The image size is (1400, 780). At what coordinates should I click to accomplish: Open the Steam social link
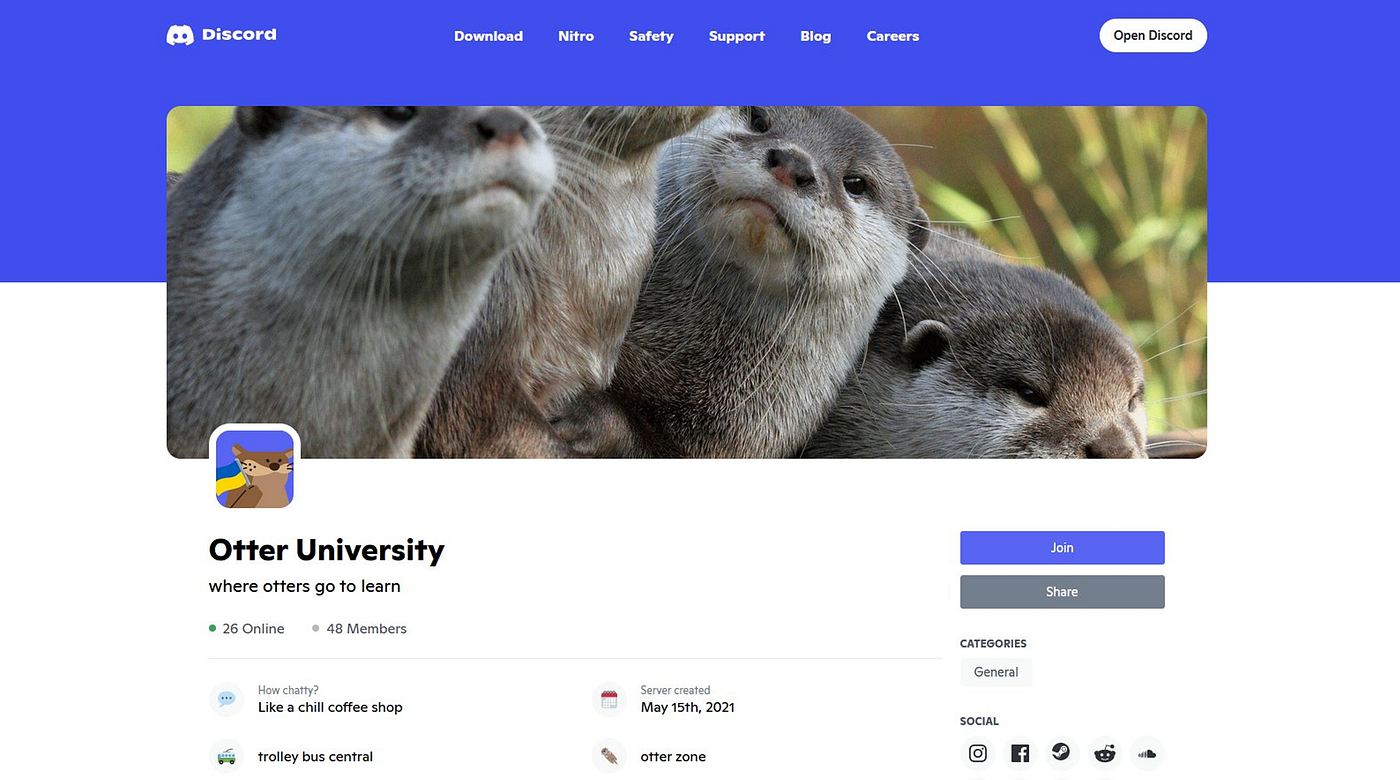point(1062,754)
